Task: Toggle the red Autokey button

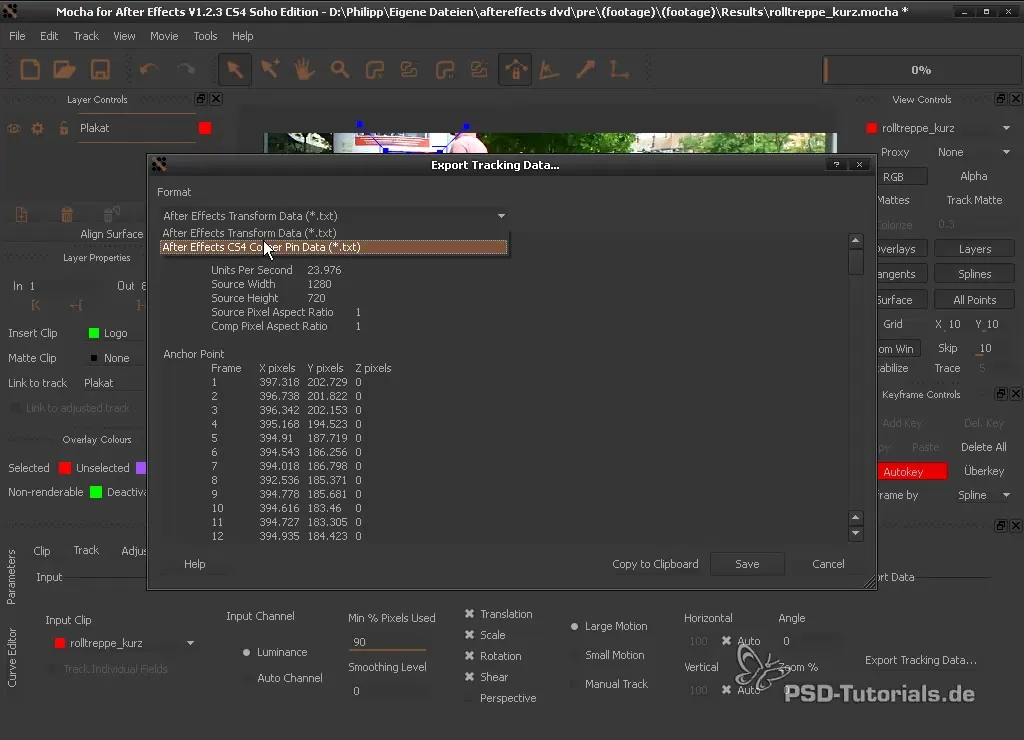Action: (912, 472)
